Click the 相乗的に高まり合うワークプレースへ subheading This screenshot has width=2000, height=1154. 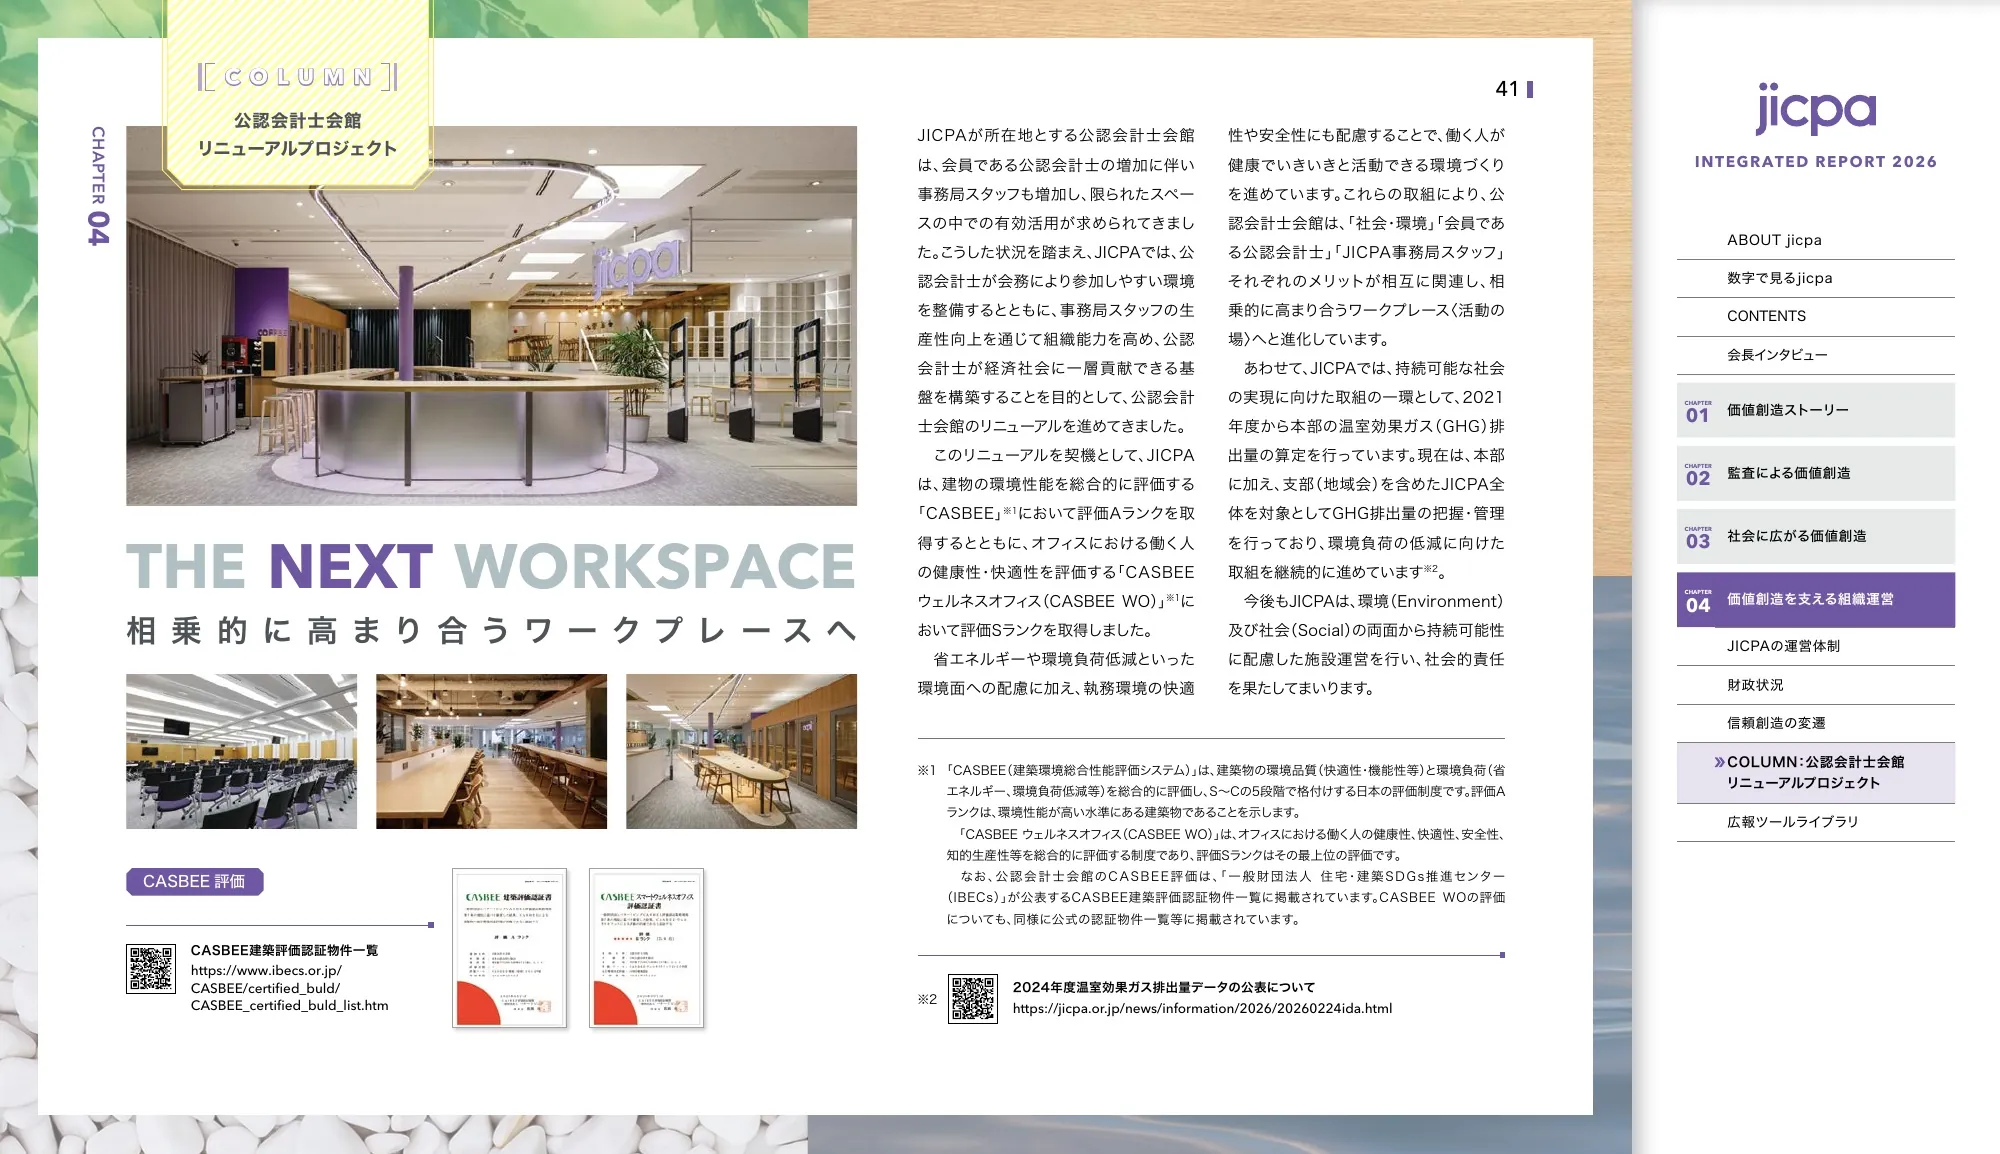click(x=491, y=631)
